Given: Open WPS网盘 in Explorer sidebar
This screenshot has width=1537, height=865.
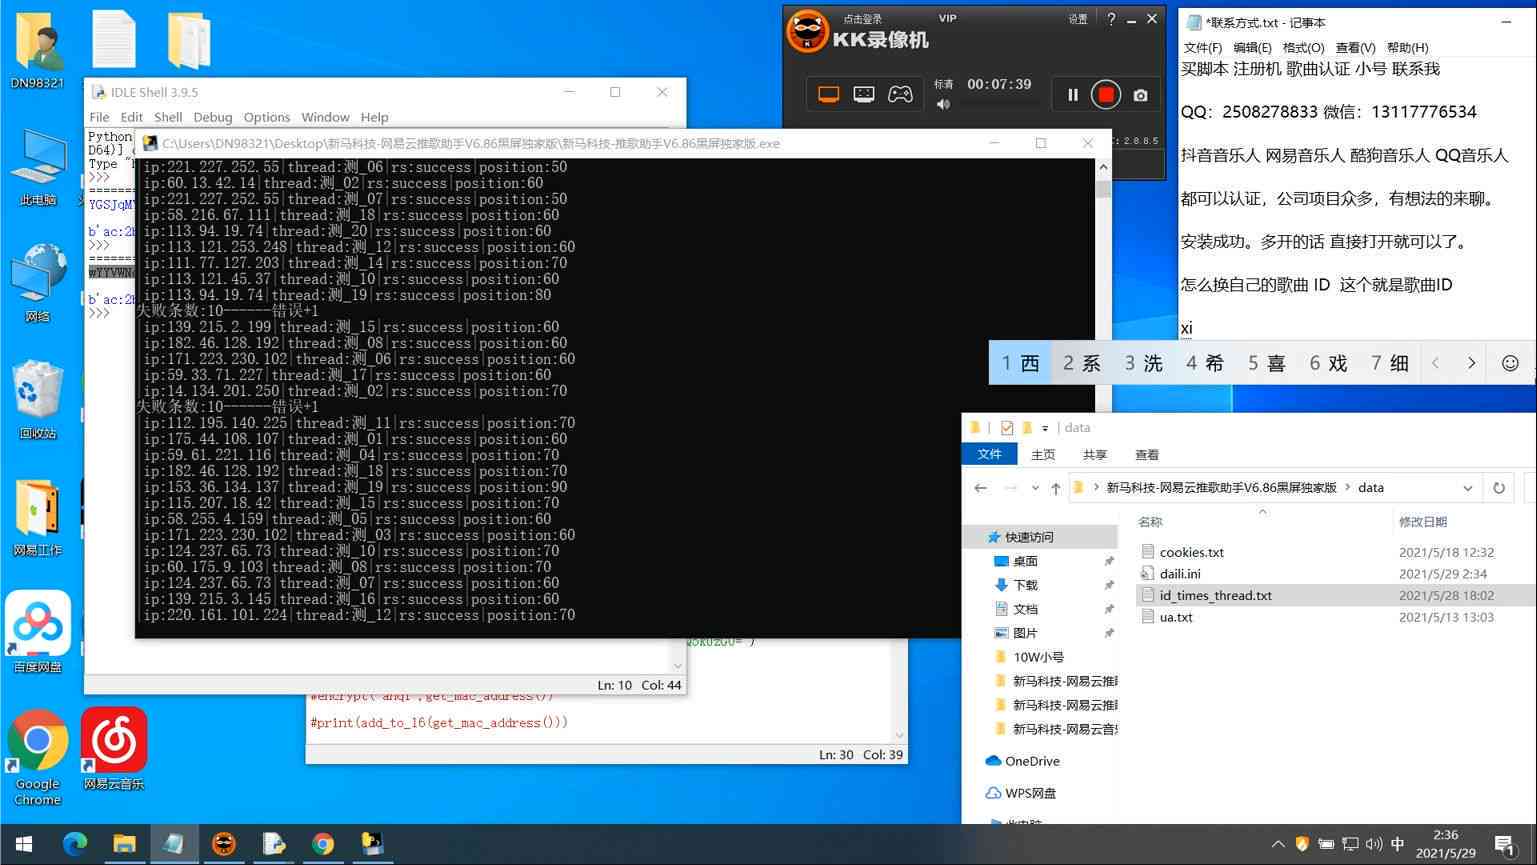Looking at the screenshot, I should [x=1030, y=793].
